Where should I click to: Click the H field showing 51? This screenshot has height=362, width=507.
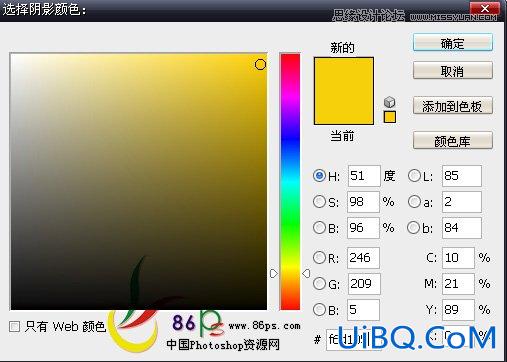[x=364, y=176]
